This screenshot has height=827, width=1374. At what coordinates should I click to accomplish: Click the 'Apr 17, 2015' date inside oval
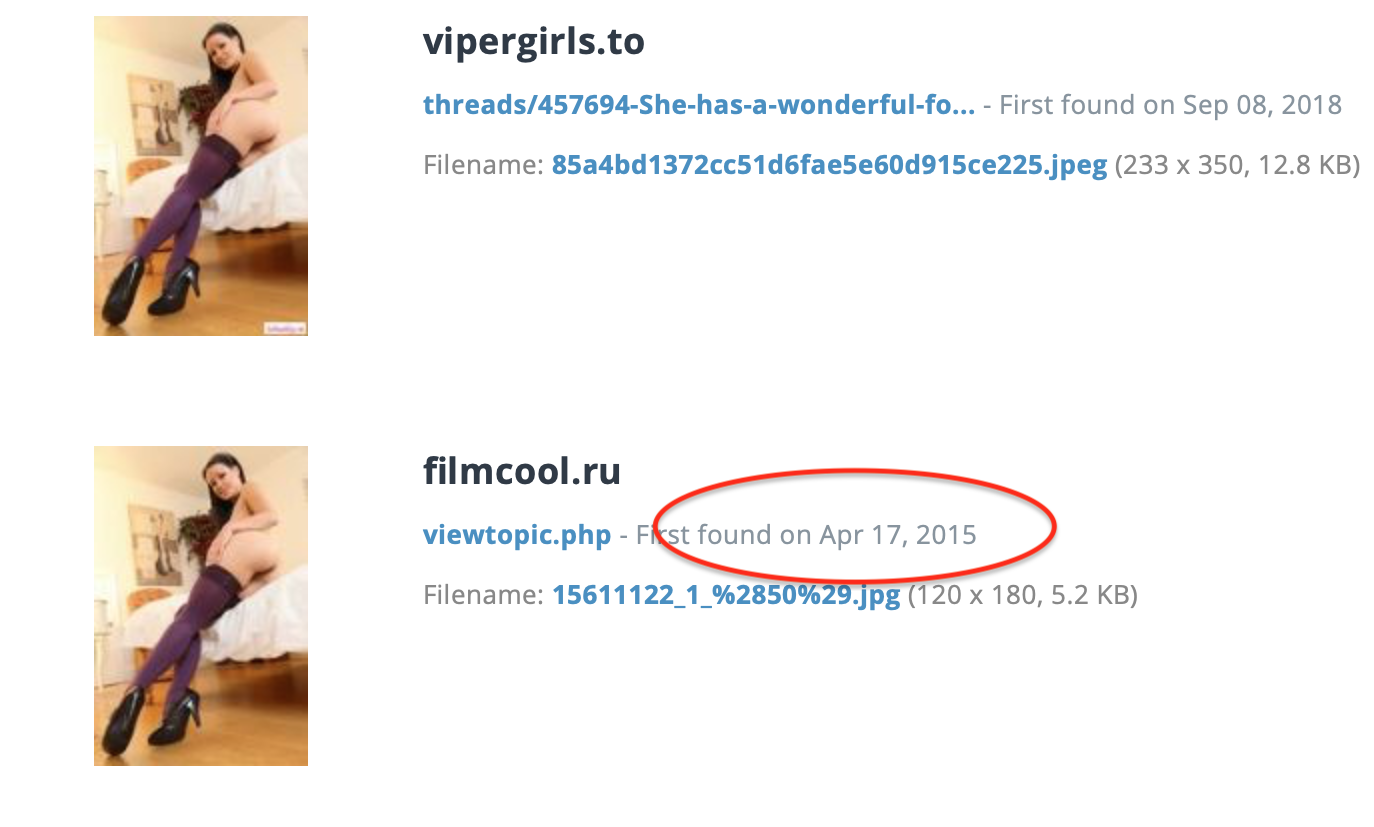tap(898, 535)
